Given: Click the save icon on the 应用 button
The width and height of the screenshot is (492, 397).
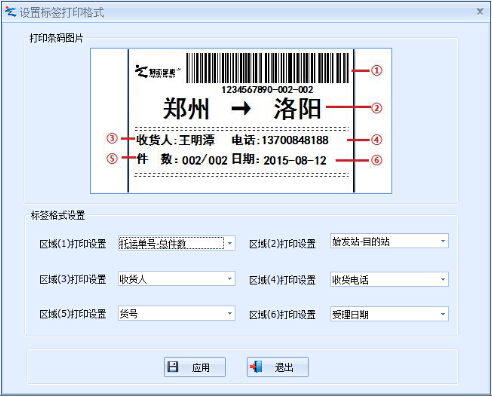Looking at the screenshot, I should coord(173,367).
